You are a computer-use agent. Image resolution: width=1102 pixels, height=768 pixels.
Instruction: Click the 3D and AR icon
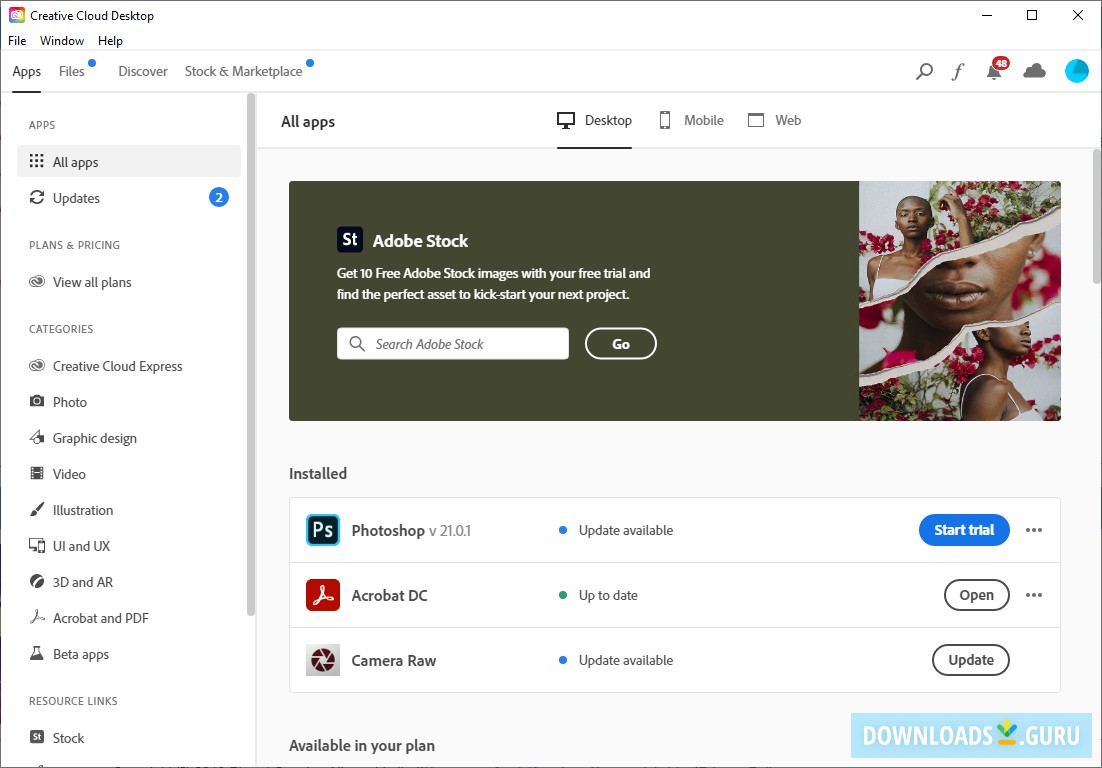37,582
